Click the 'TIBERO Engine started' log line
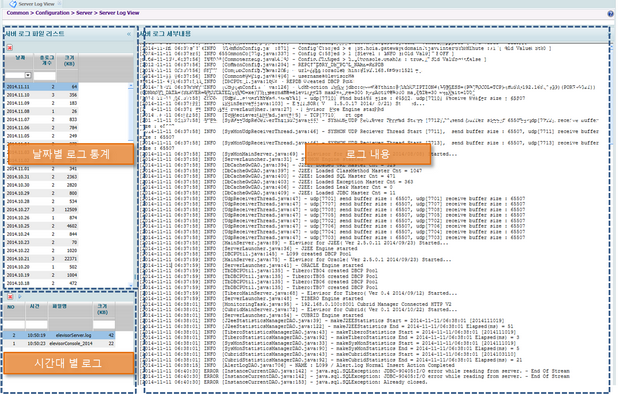The width and height of the screenshot is (618, 395). coord(252,299)
